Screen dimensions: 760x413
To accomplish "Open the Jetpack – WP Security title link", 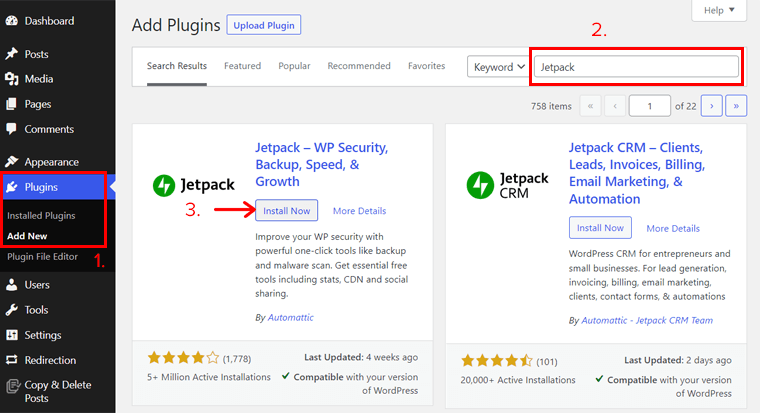I will point(322,164).
